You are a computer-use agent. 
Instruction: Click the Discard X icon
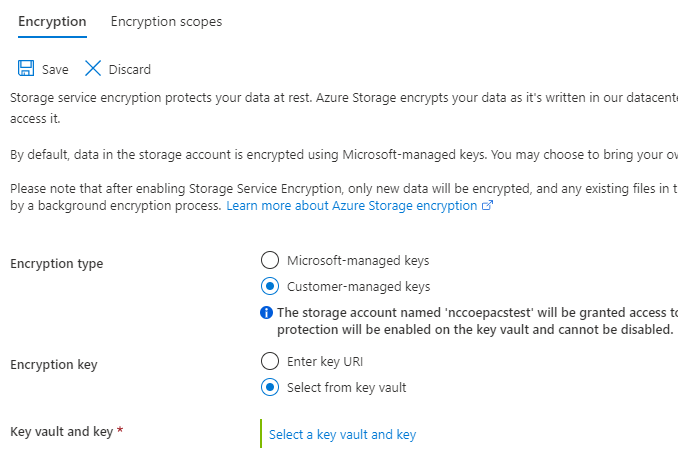(x=93, y=69)
